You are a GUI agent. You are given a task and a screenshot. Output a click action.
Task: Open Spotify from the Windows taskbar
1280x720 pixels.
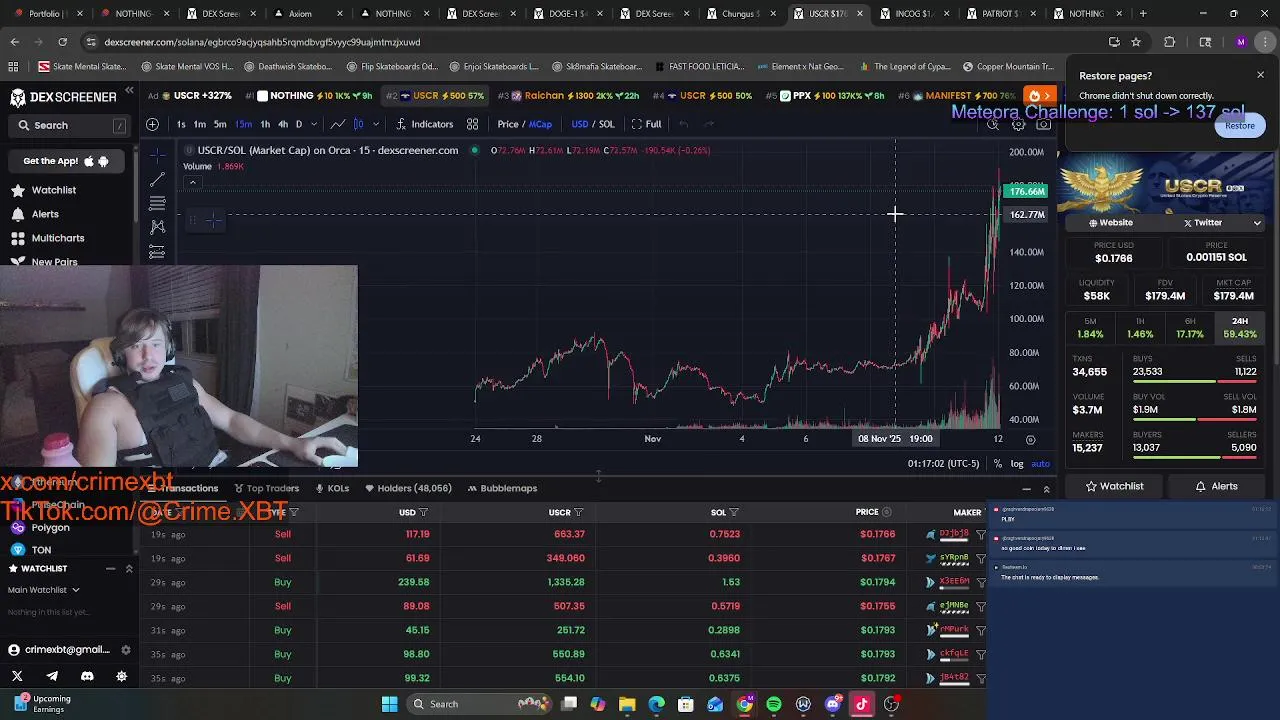(774, 704)
